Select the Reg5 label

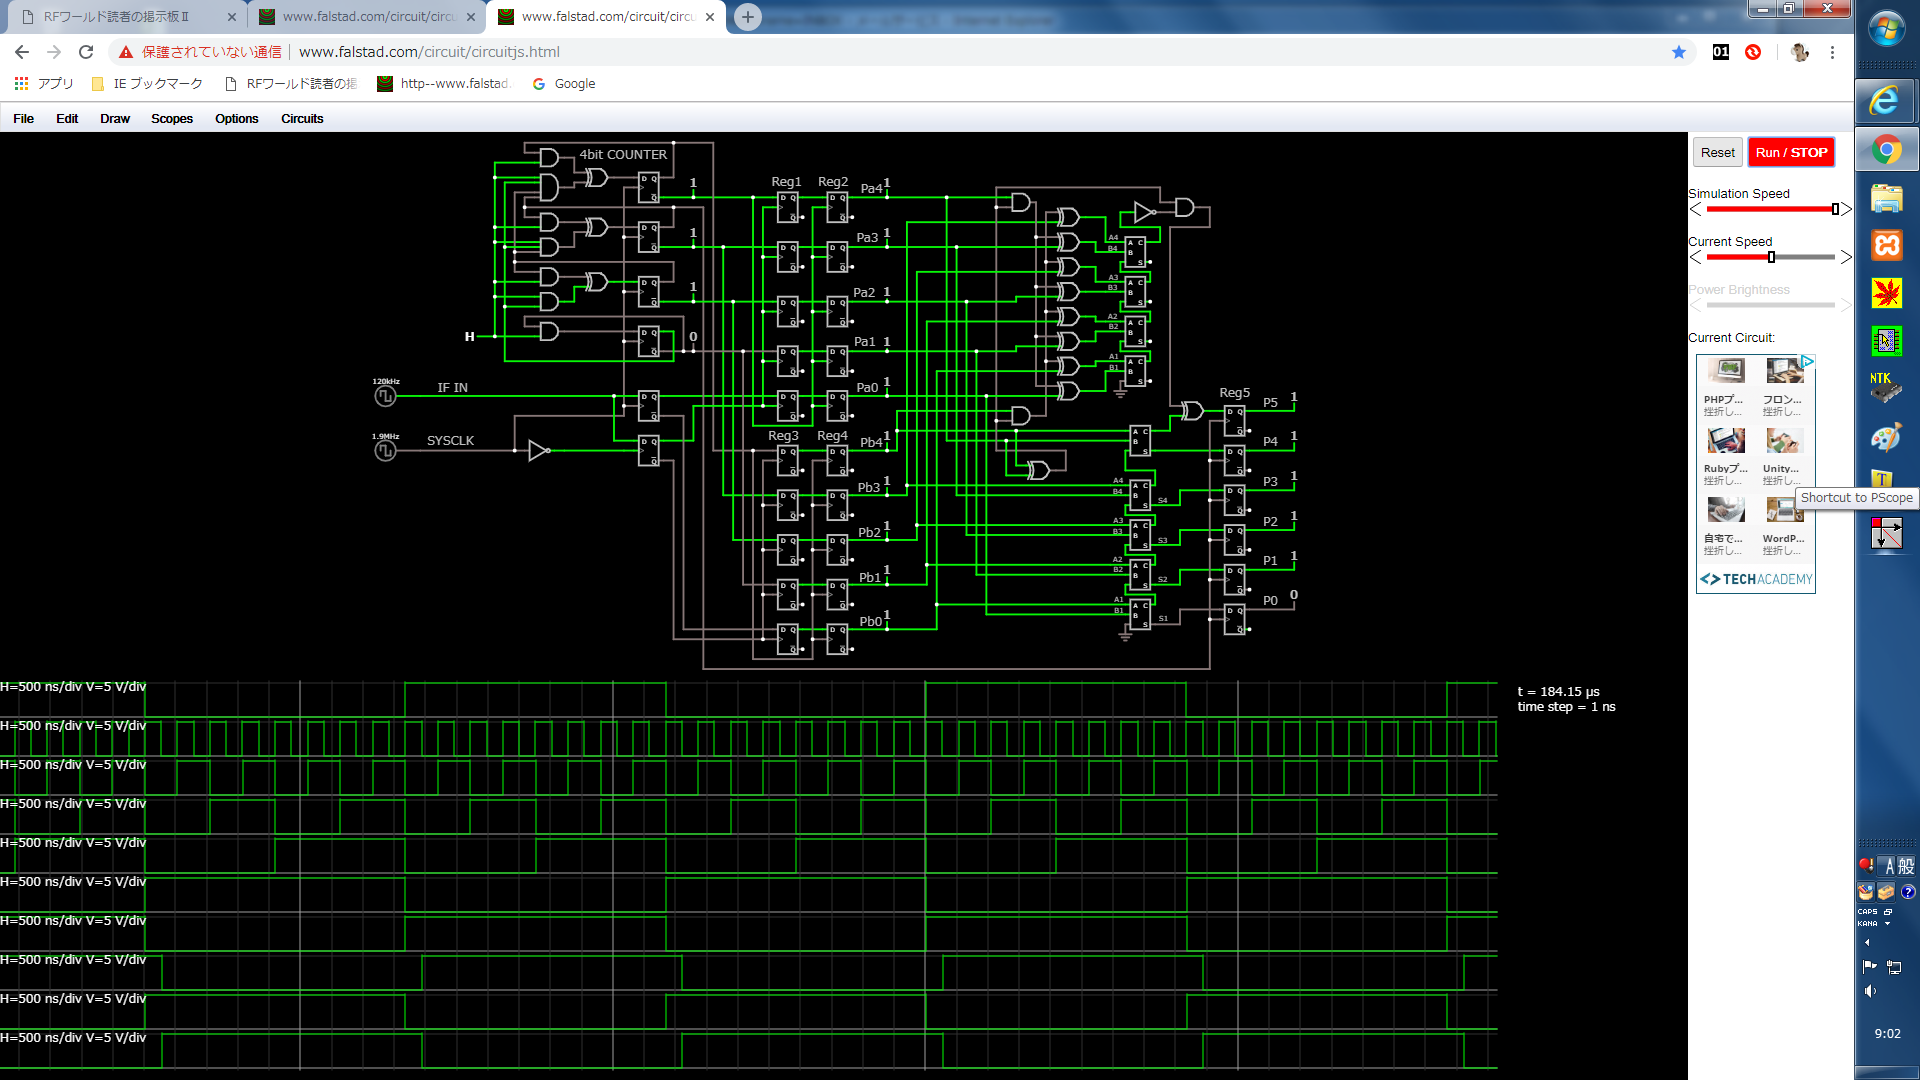coord(1234,393)
